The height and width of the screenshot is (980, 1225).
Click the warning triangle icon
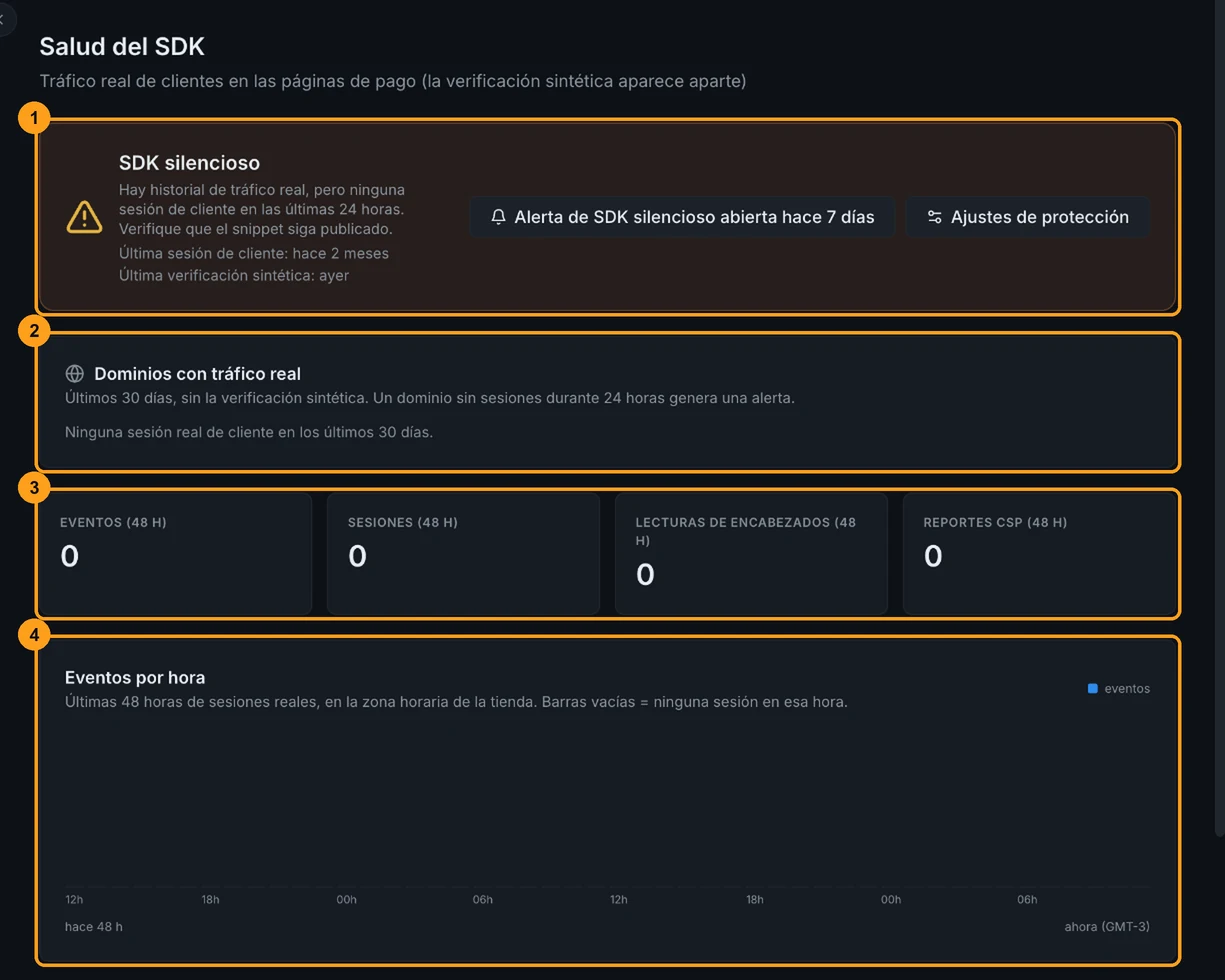tap(84, 217)
